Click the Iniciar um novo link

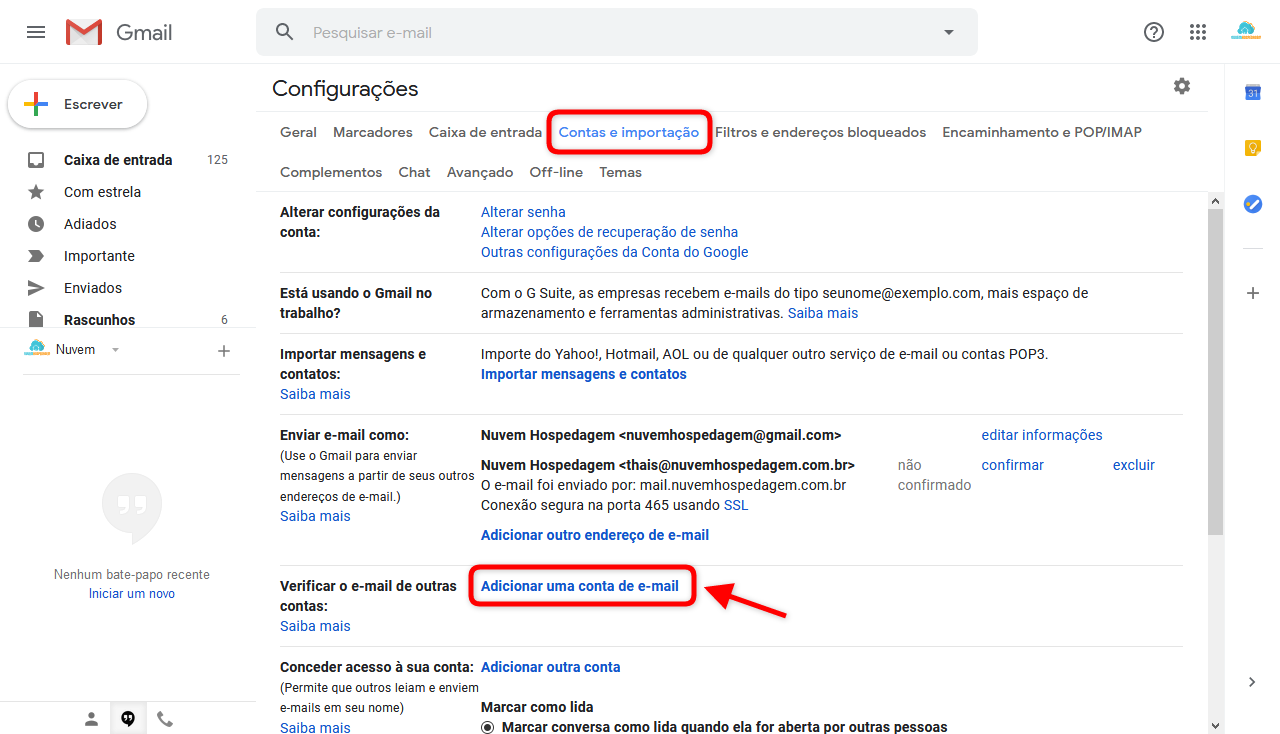(x=131, y=594)
